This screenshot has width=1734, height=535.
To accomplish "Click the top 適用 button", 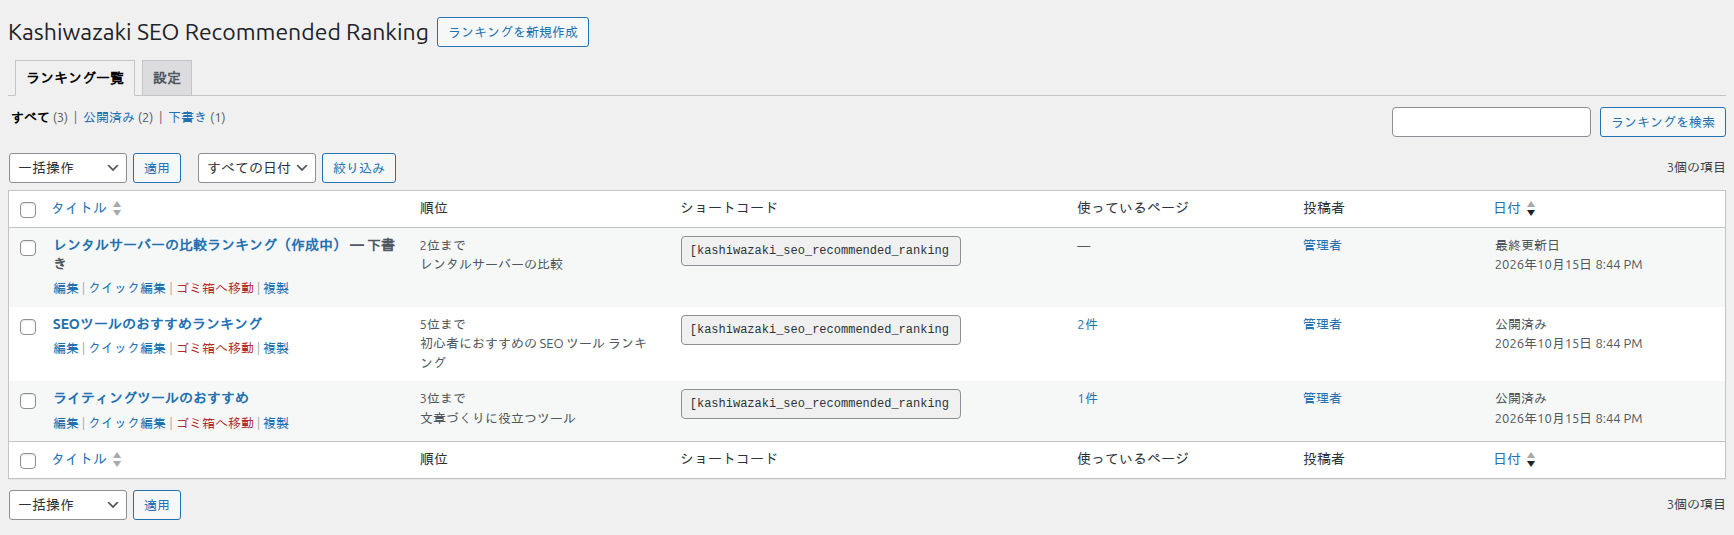I will [157, 168].
